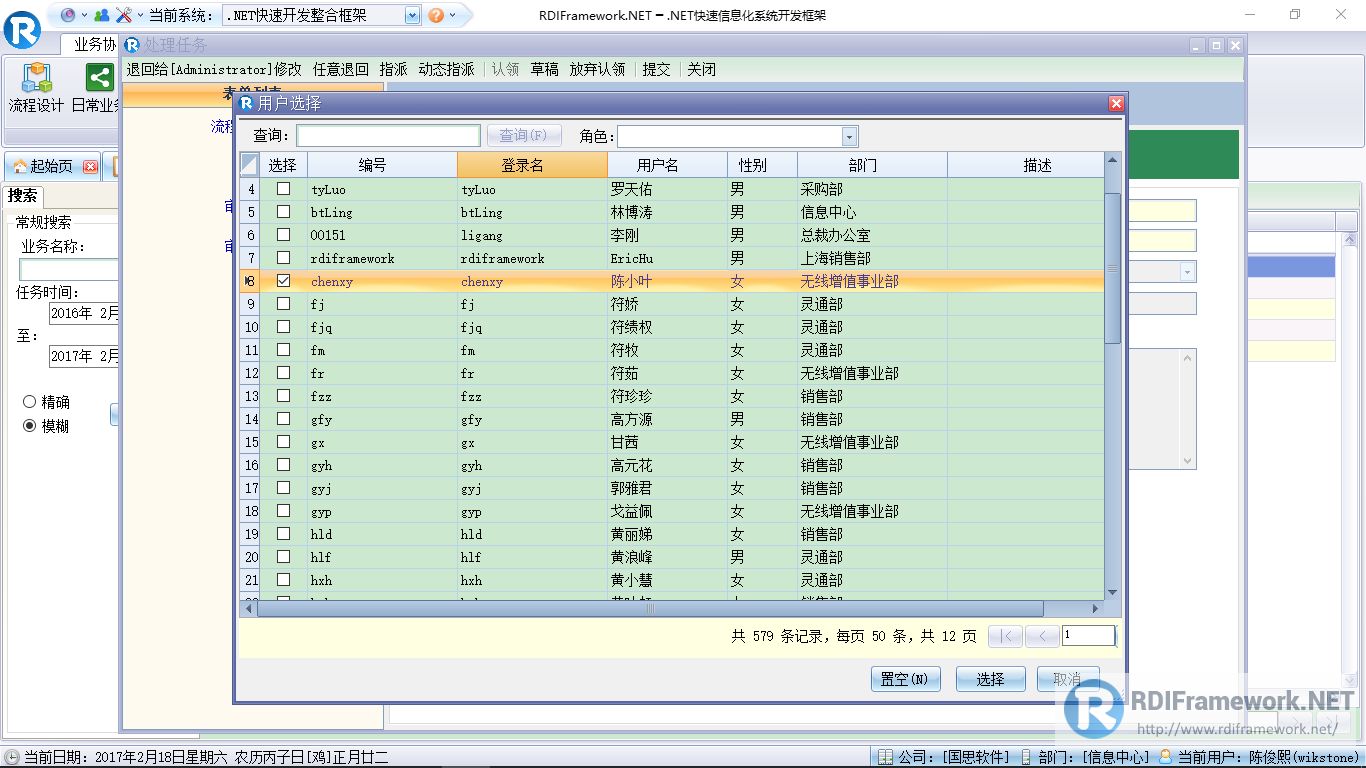Click the R icon on the 用户选择 dialog title
This screenshot has height=768, width=1366.
247,103
